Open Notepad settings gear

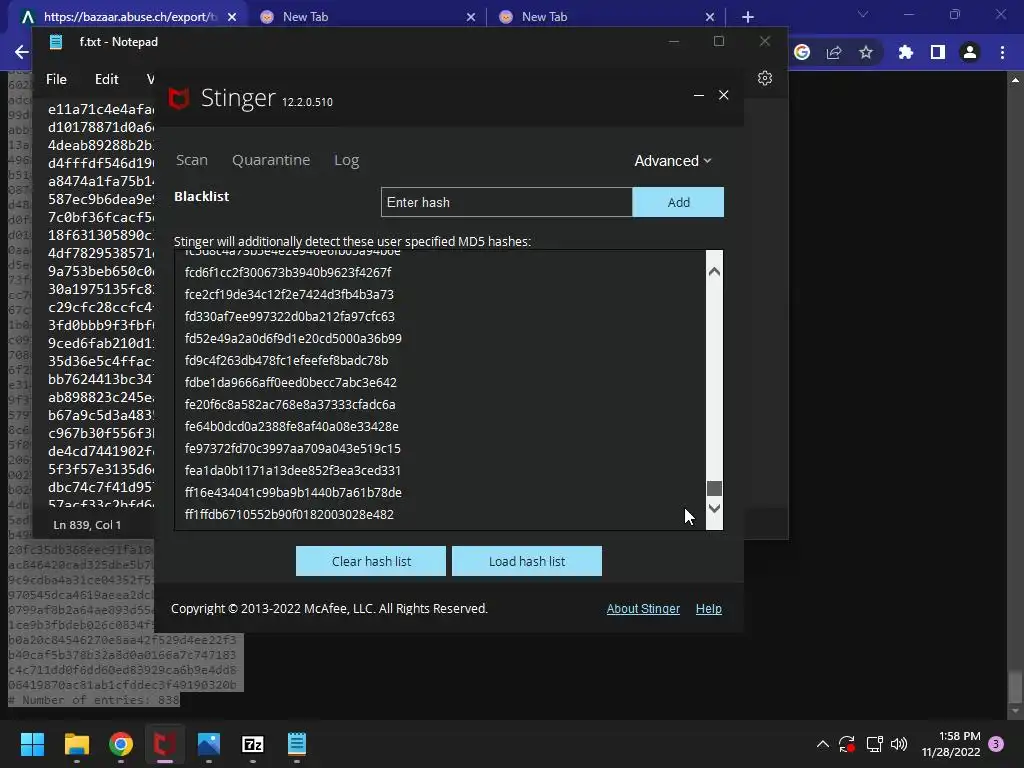[765, 78]
